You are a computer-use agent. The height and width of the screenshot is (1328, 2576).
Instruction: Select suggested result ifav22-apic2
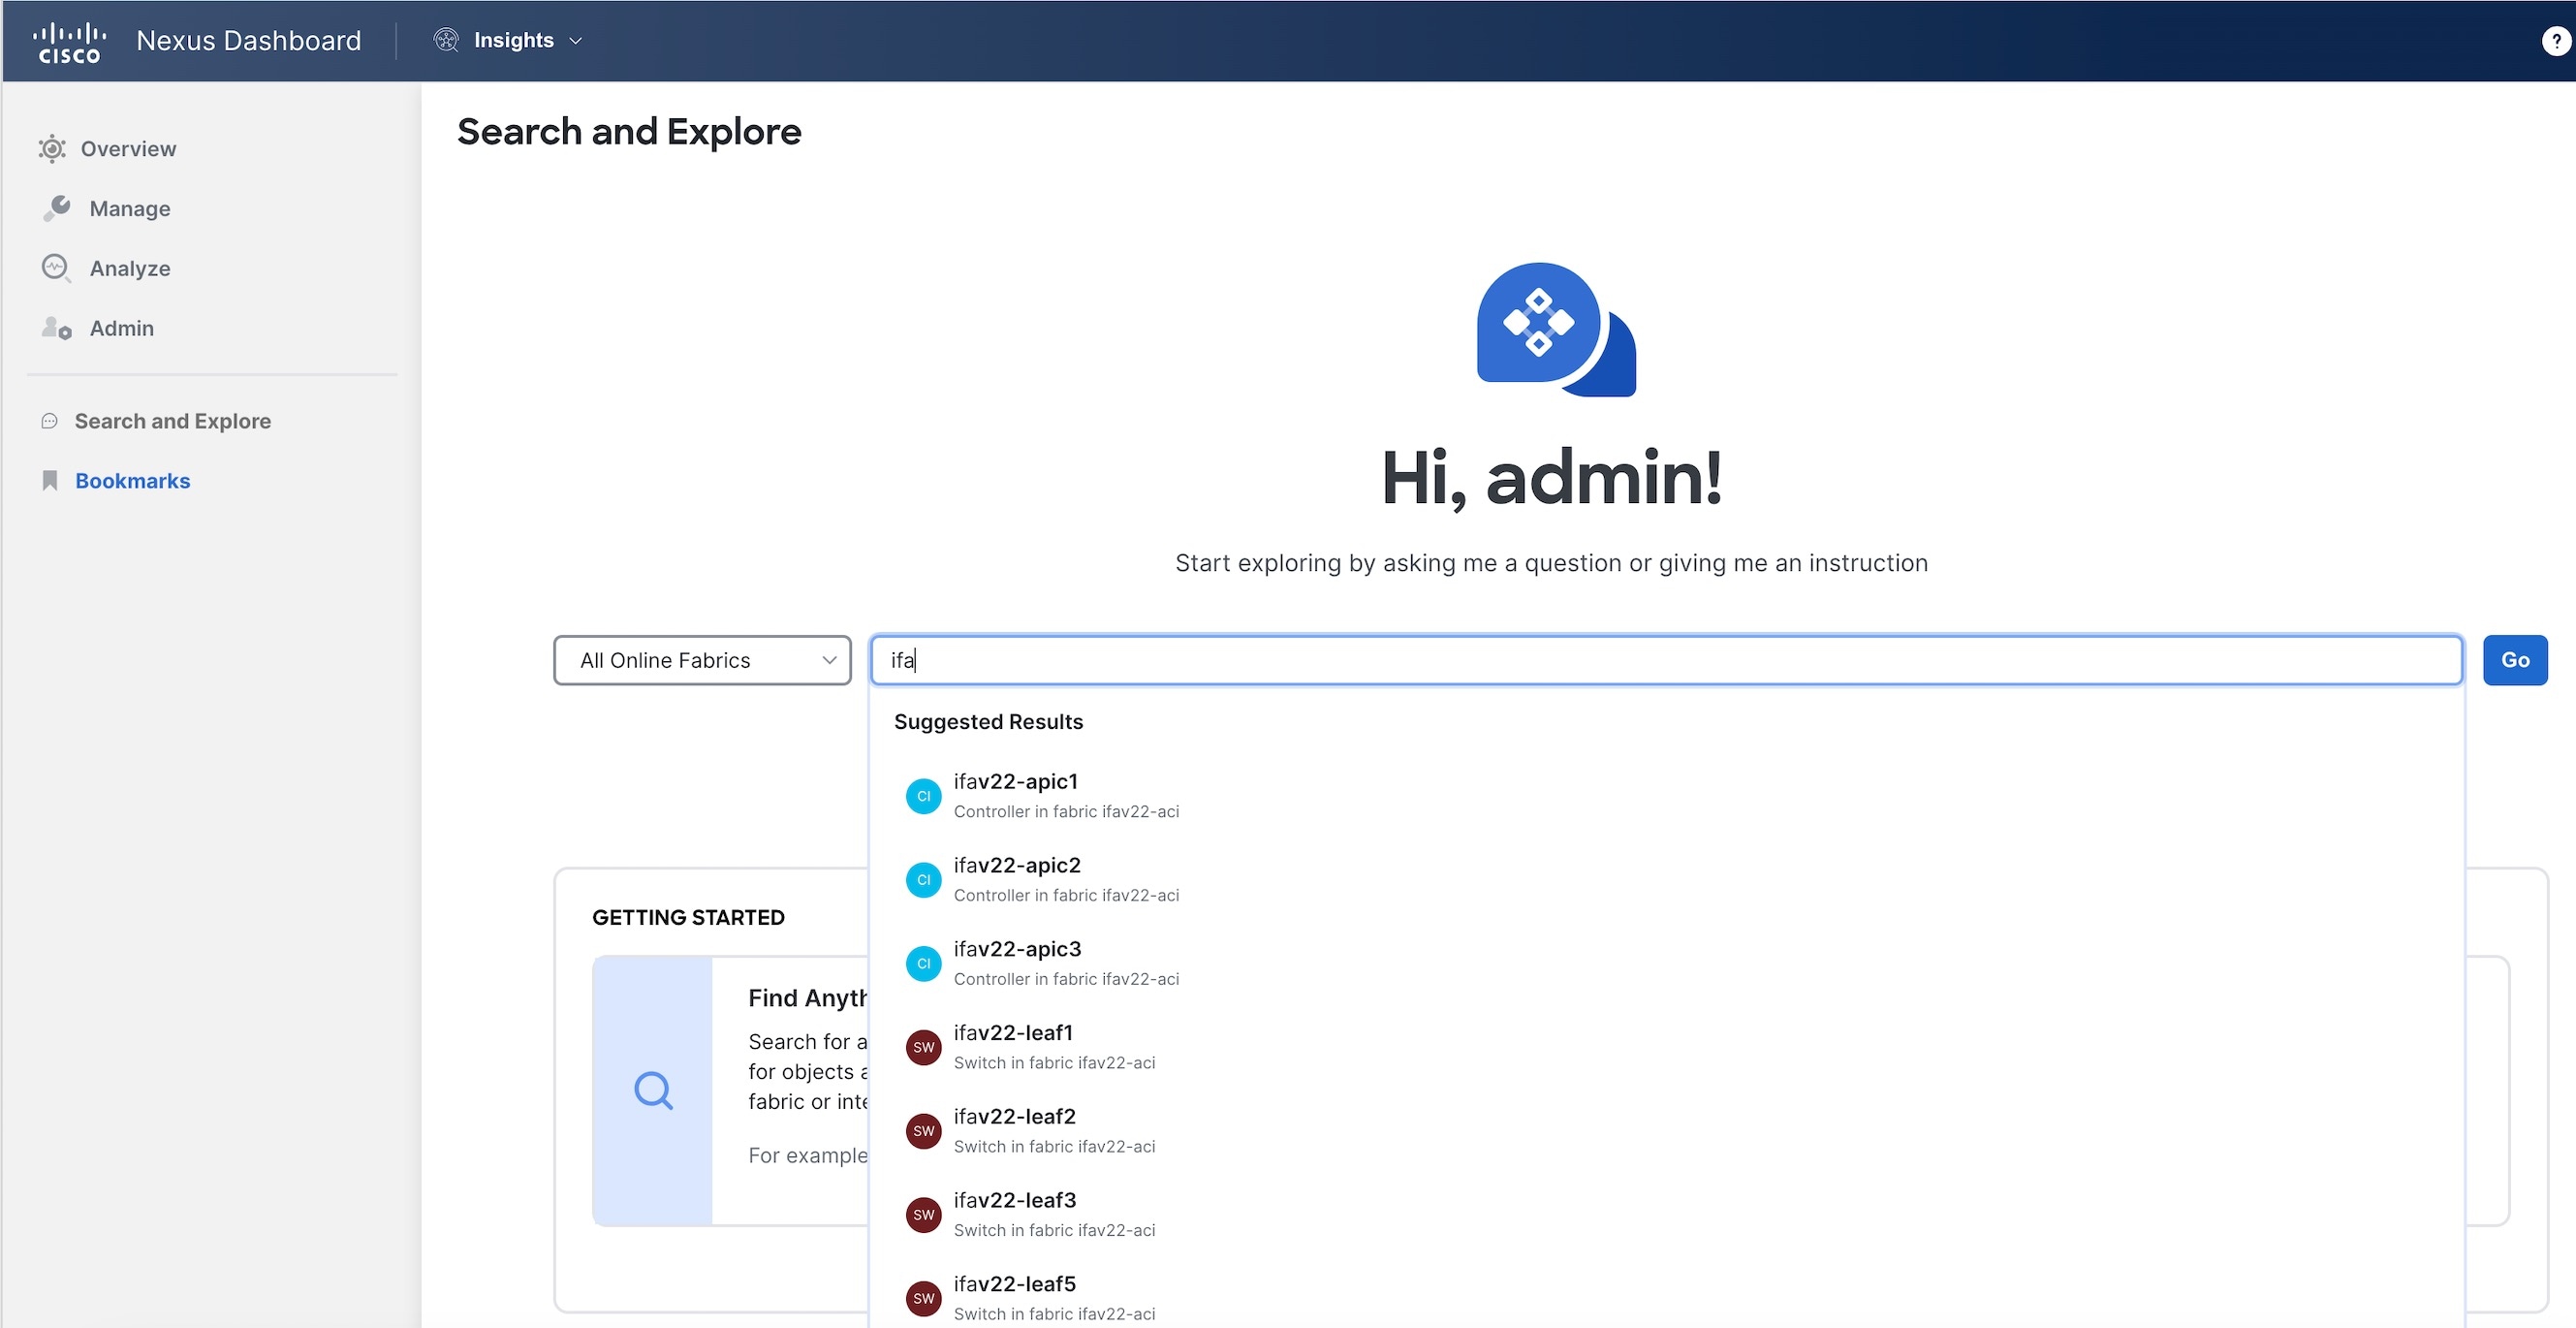point(1666,880)
